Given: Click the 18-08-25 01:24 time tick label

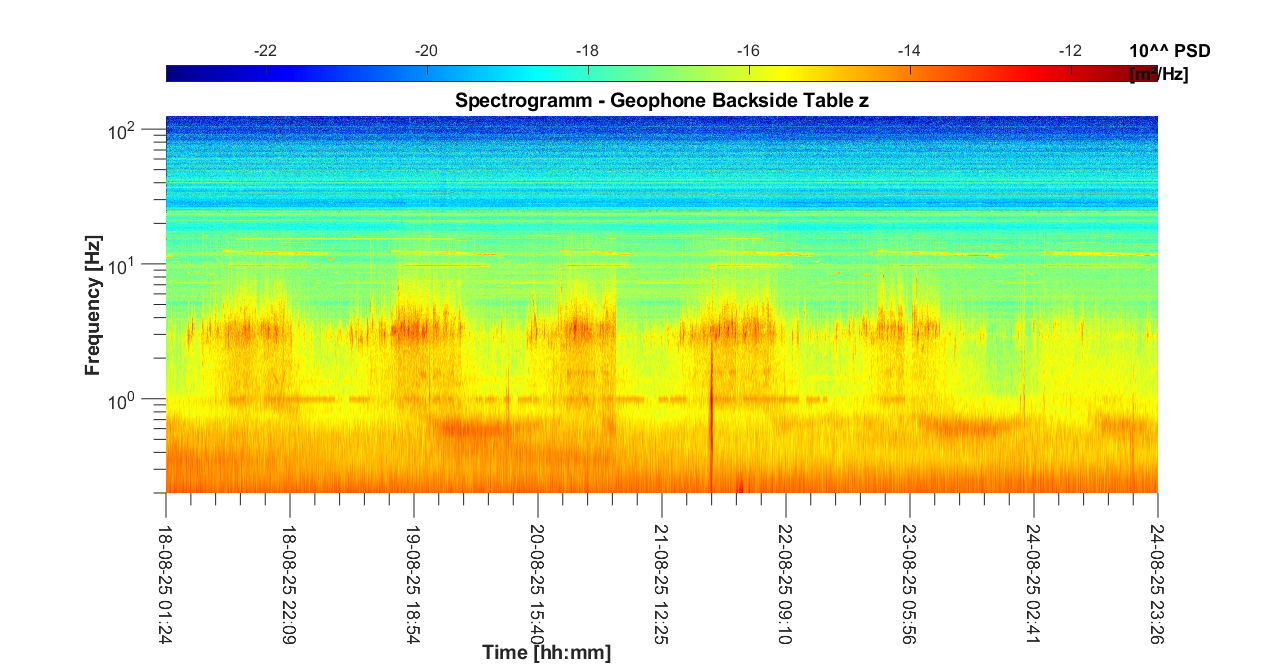Looking at the screenshot, I should (x=166, y=571).
